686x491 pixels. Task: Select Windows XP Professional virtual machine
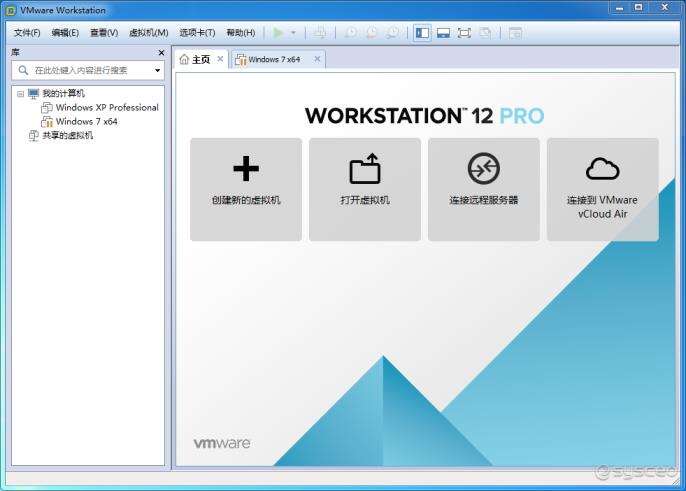(107, 107)
